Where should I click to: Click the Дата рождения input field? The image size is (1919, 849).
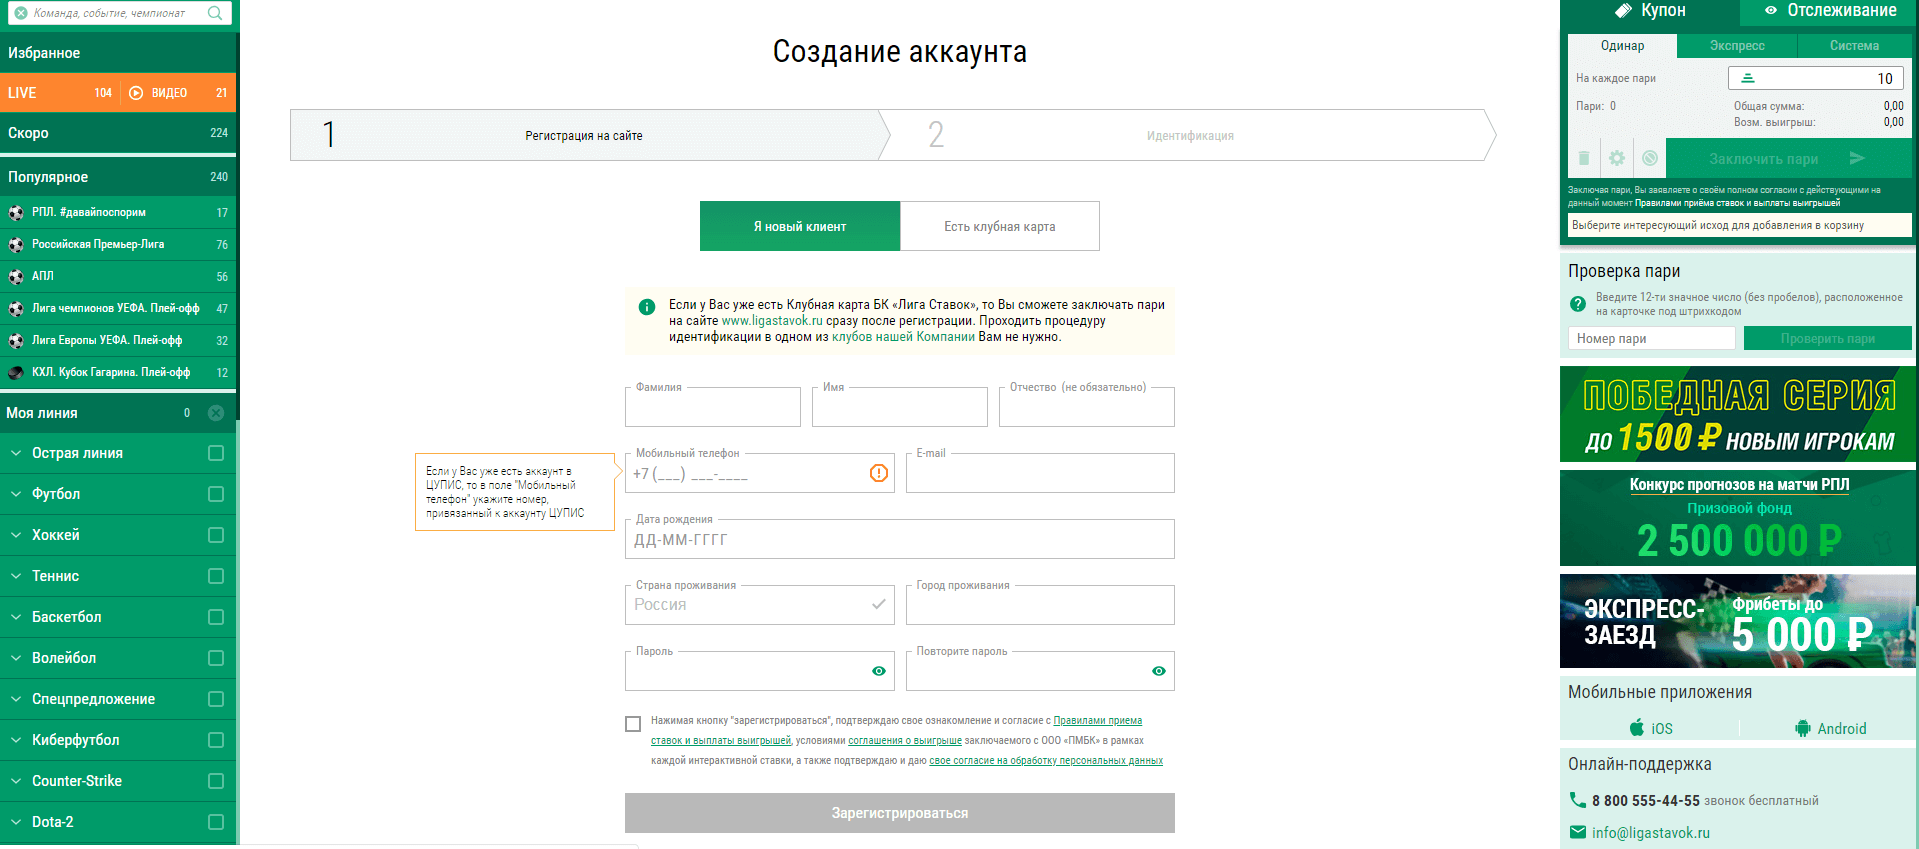point(900,539)
